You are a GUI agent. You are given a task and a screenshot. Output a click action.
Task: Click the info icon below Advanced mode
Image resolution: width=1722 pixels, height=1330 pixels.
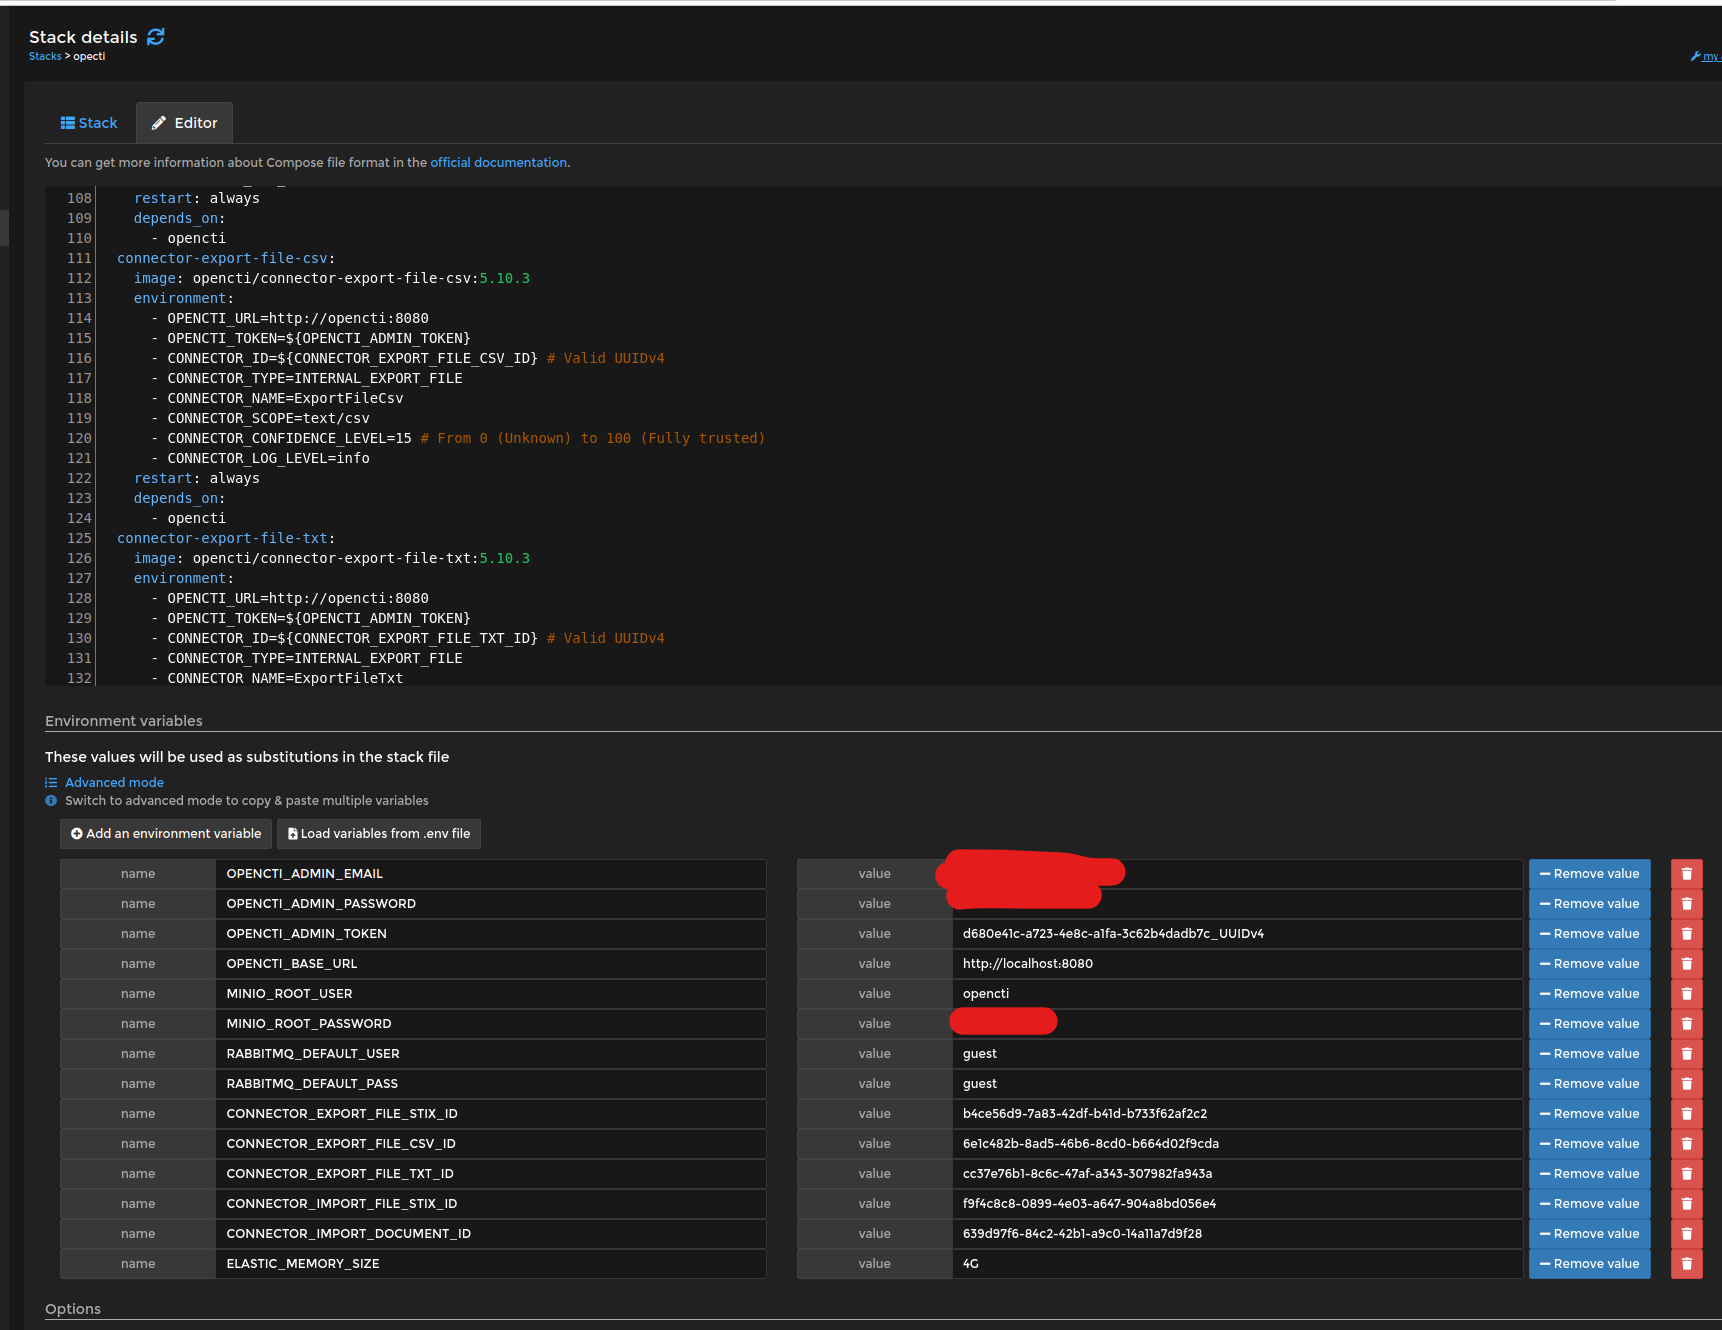51,800
